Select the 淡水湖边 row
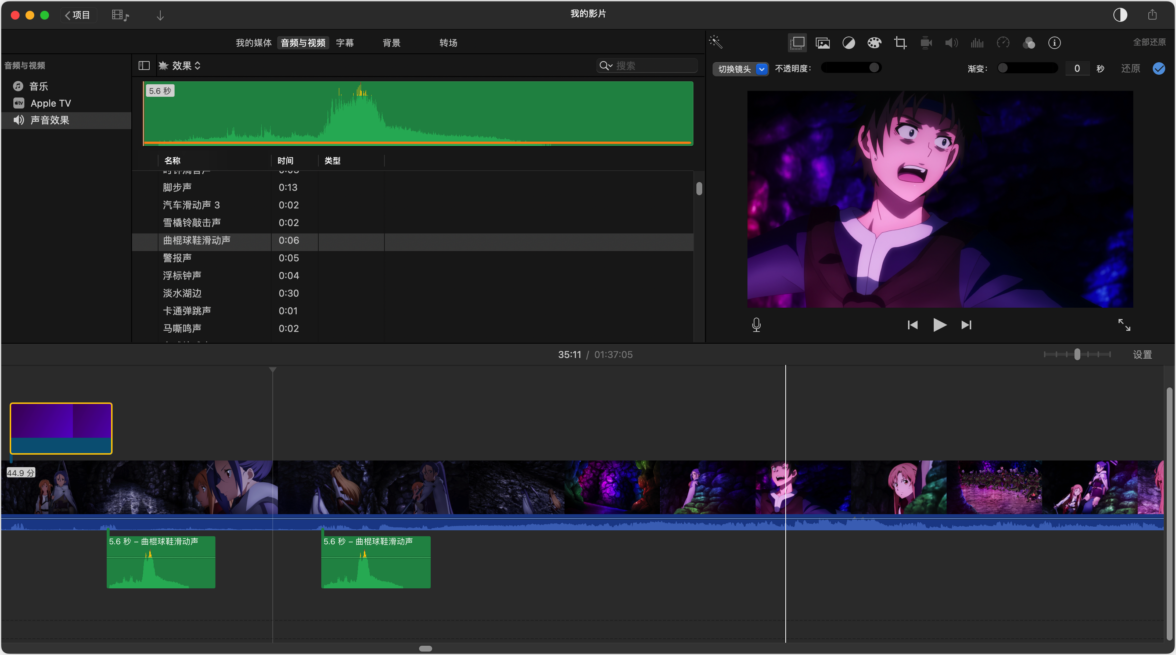Viewport: 1176px width, 655px height. [413, 293]
